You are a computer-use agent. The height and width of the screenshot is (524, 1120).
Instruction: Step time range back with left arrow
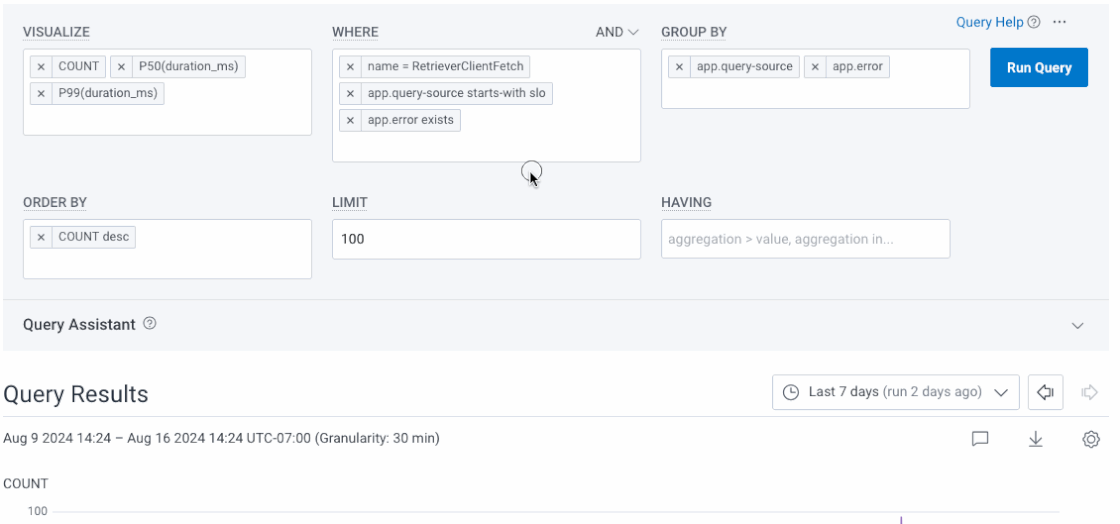click(x=1045, y=392)
